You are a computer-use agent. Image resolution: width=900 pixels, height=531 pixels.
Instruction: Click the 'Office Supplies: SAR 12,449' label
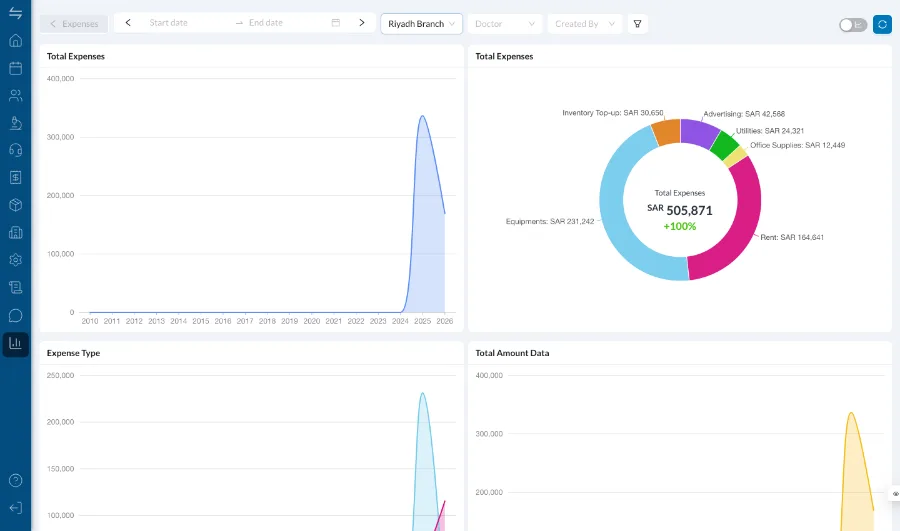pyautogui.click(x=797, y=145)
